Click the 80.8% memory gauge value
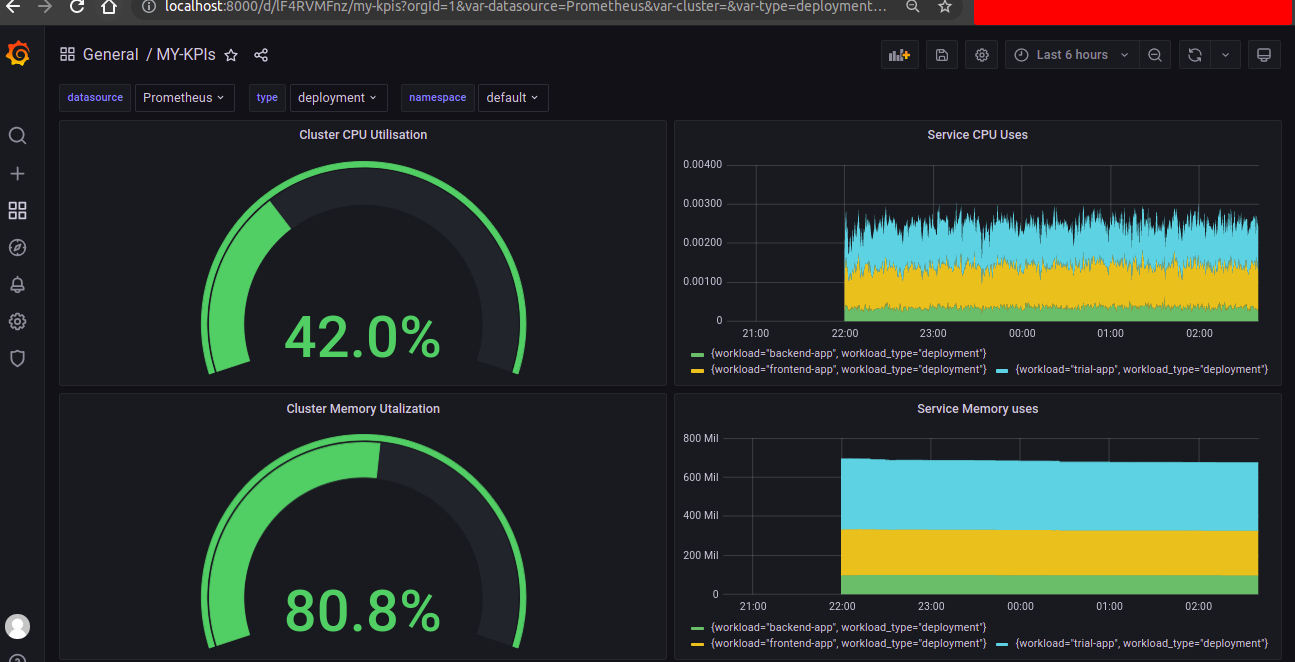The width and height of the screenshot is (1295, 662). tap(362, 610)
